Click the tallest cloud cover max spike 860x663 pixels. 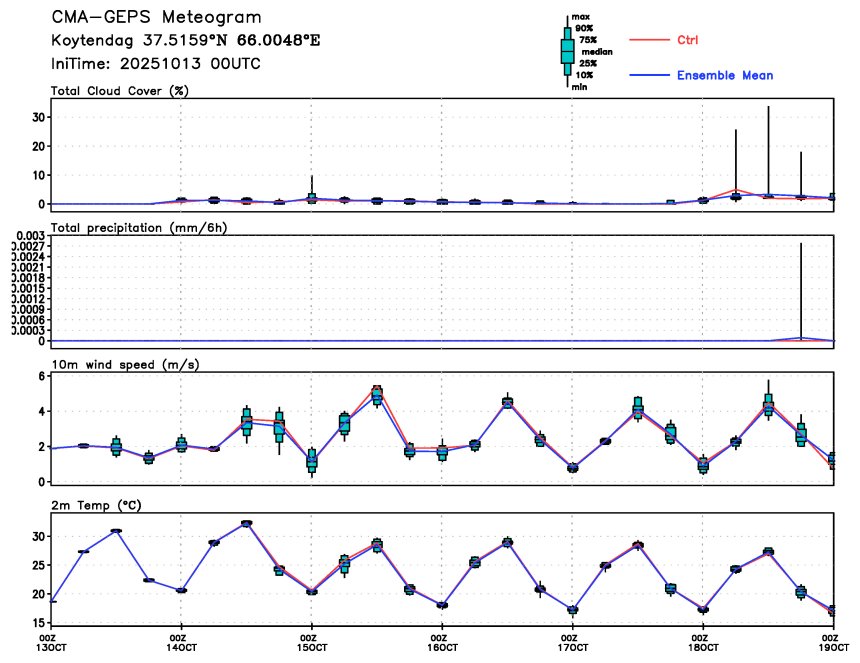coord(768,151)
